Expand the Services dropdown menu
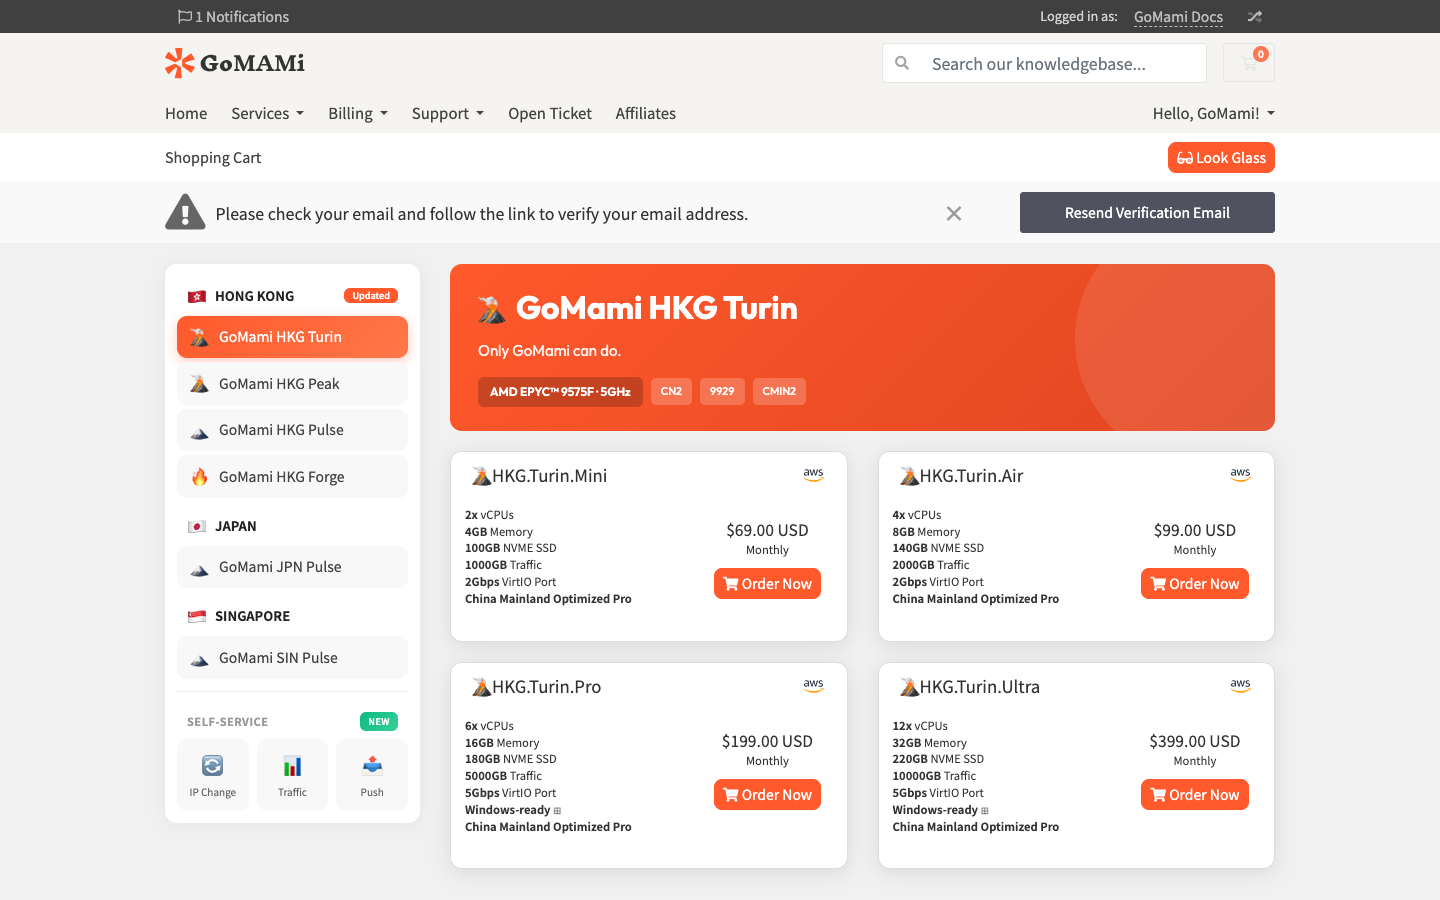The image size is (1440, 900). [267, 113]
